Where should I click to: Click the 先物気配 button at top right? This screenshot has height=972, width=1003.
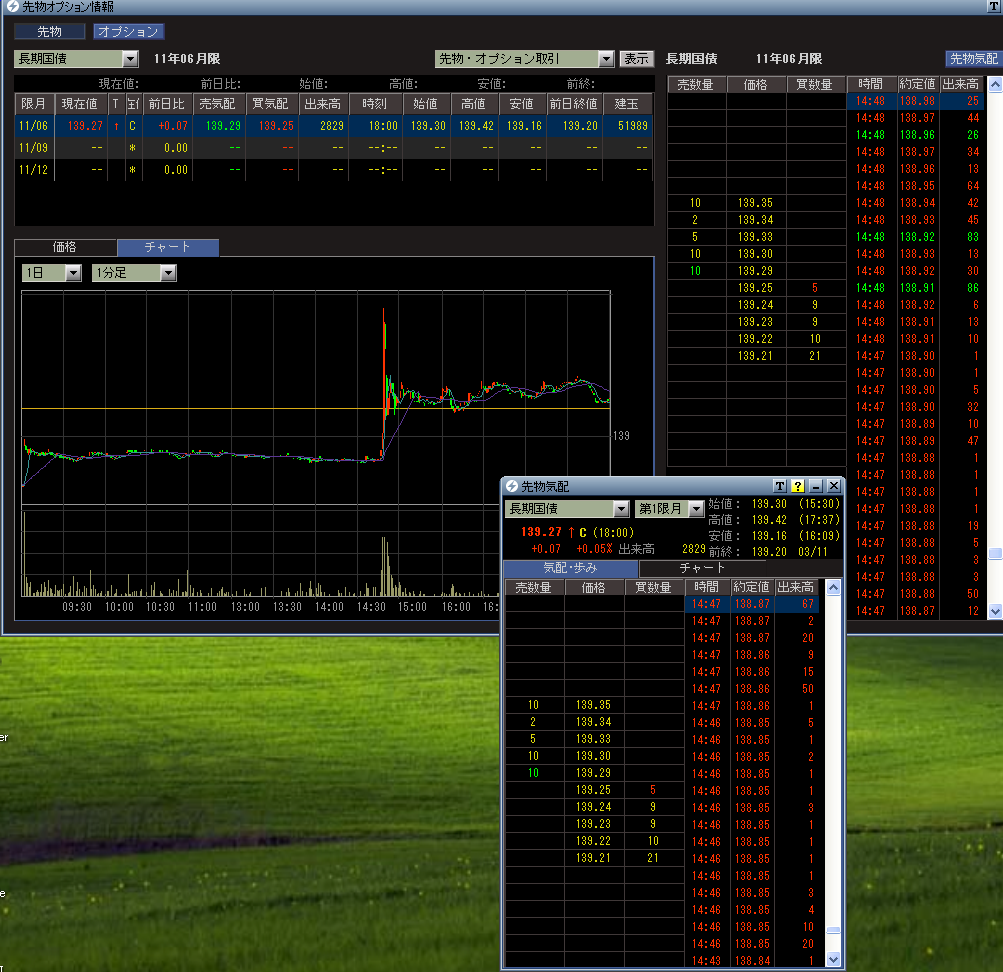(972, 59)
